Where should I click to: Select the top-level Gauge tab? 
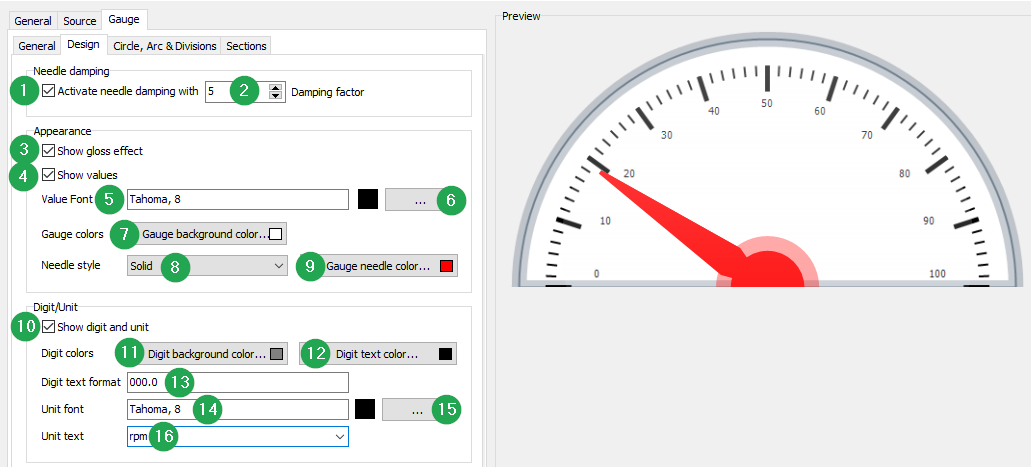point(124,20)
